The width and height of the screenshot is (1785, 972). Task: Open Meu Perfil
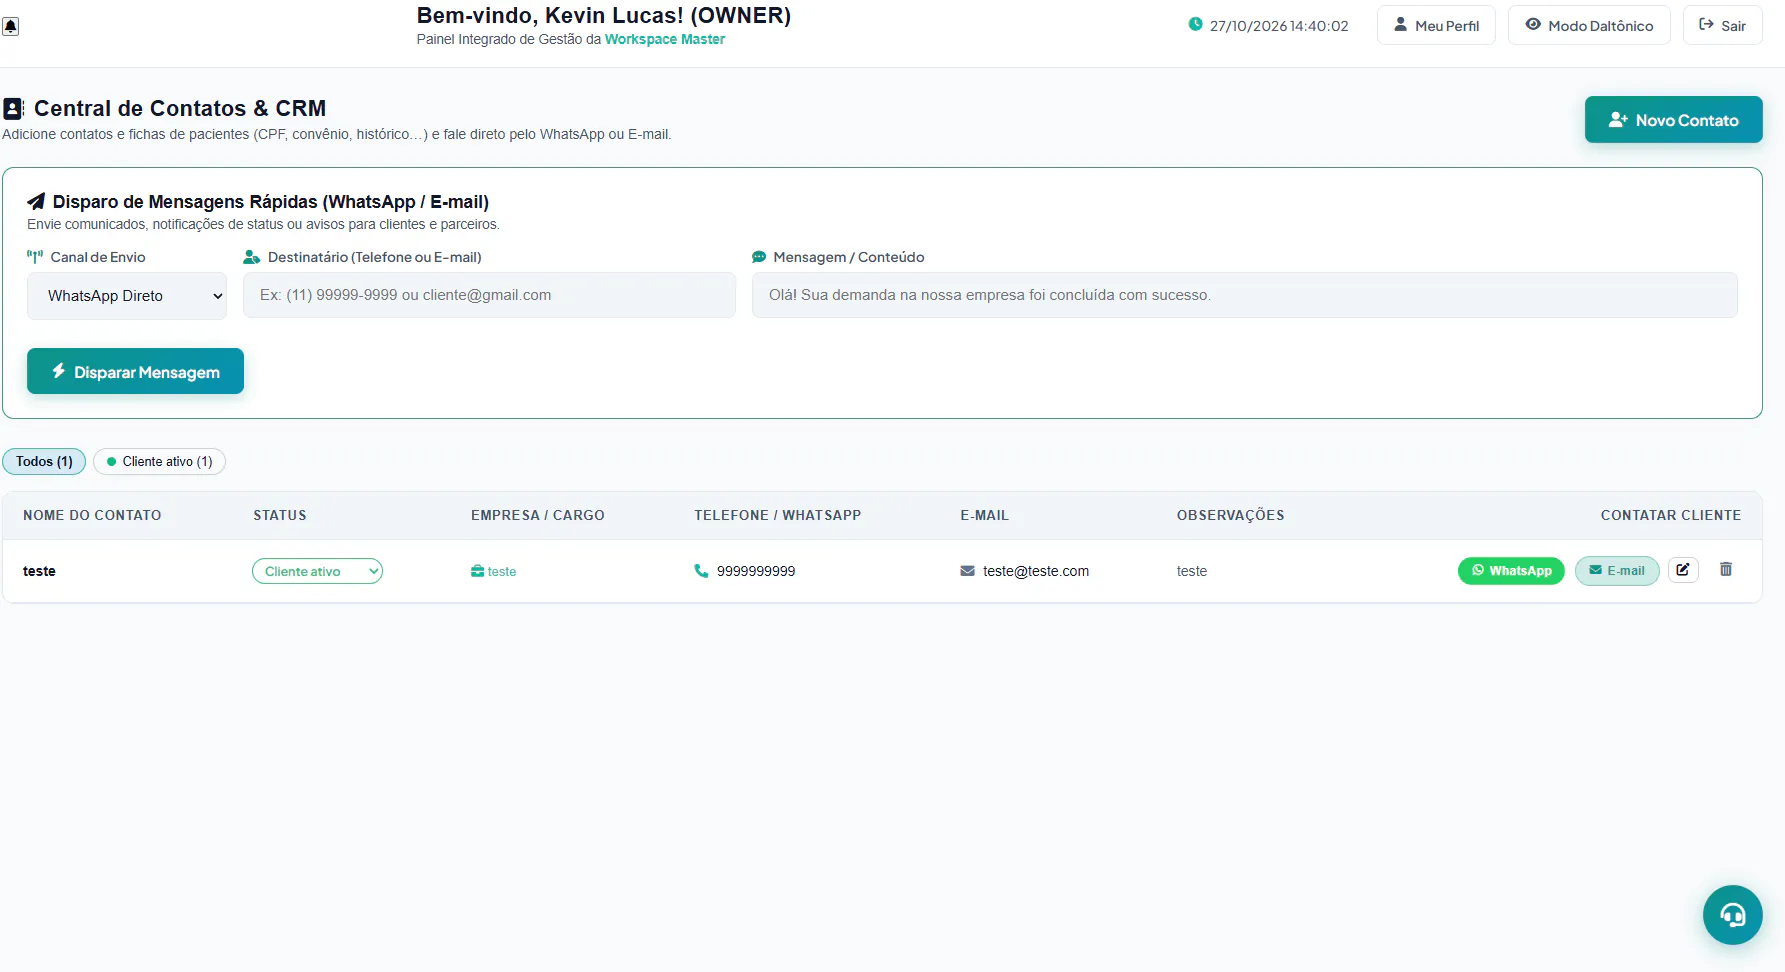(x=1436, y=25)
